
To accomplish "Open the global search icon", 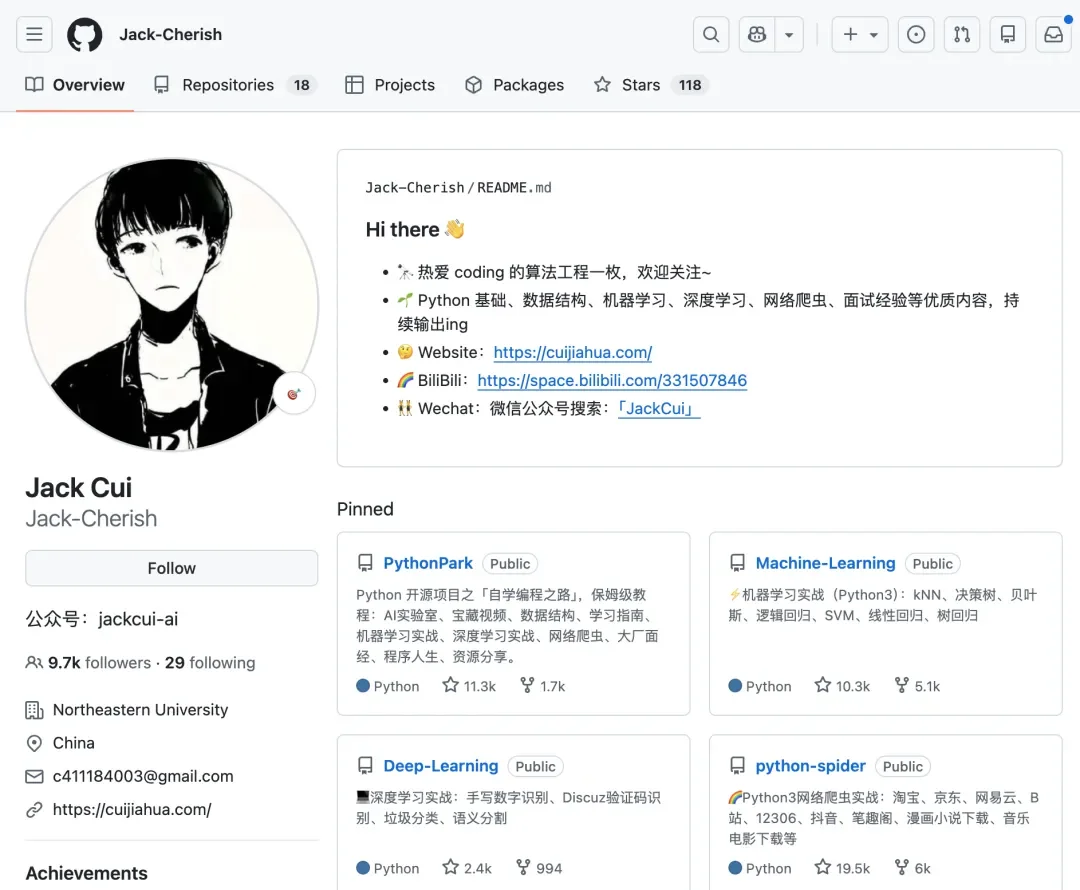I will 711,34.
